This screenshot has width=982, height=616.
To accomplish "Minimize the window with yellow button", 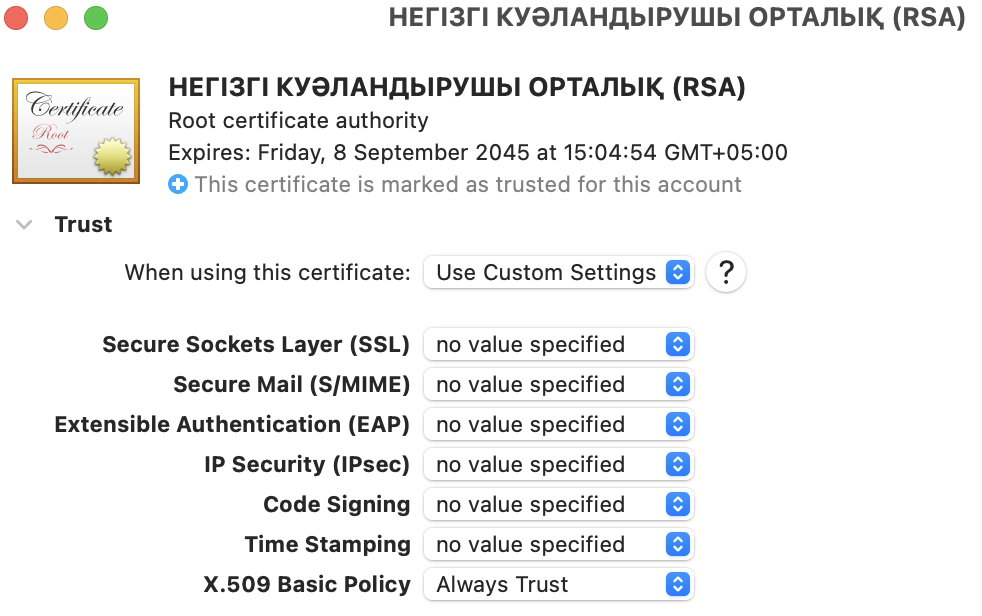I will (55, 16).
